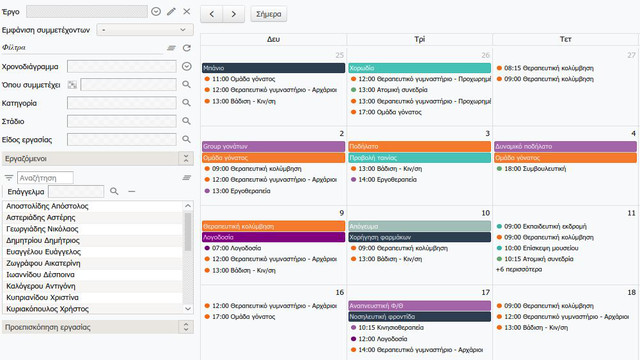The width and height of the screenshot is (640, 360).
Task: Collapse the Εργαζόμενοι panel
Action: [x=186, y=158]
